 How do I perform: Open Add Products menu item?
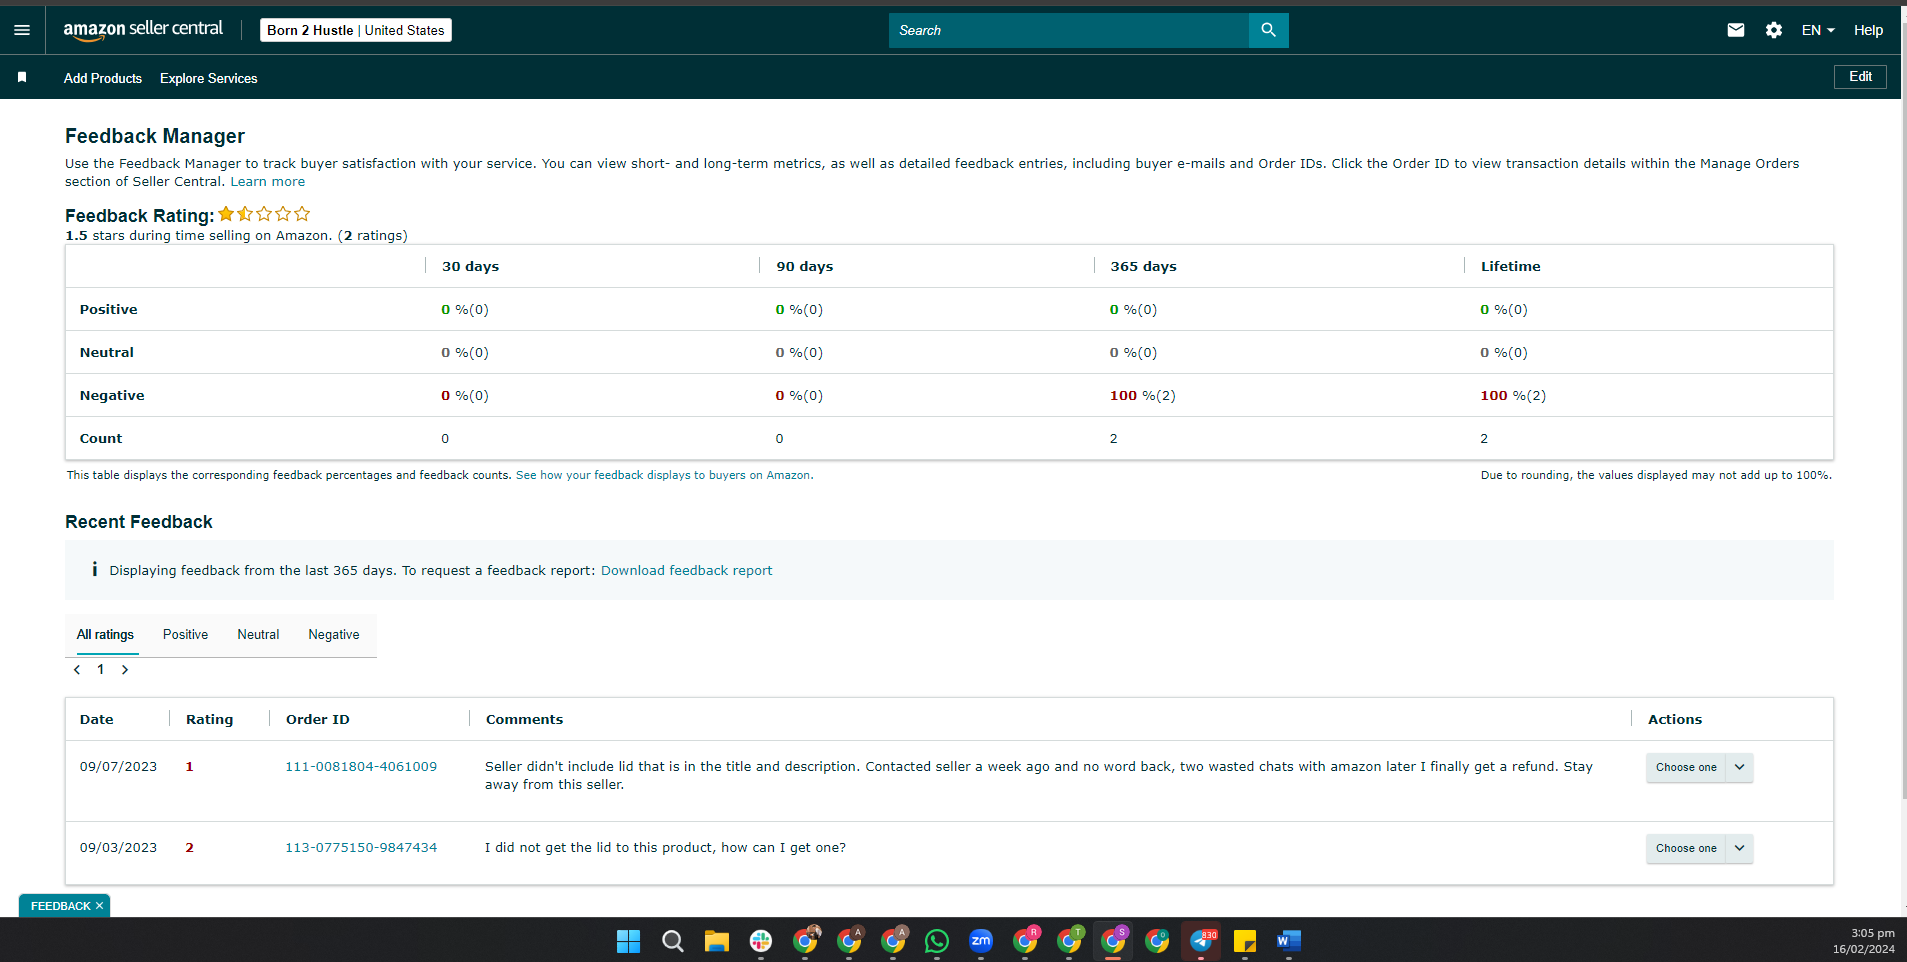click(x=103, y=78)
